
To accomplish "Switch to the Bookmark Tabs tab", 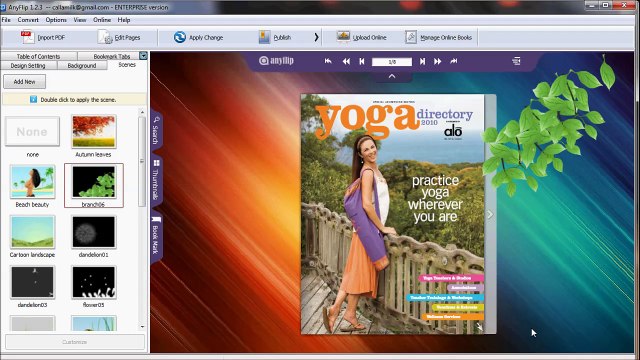I will tap(111, 56).
